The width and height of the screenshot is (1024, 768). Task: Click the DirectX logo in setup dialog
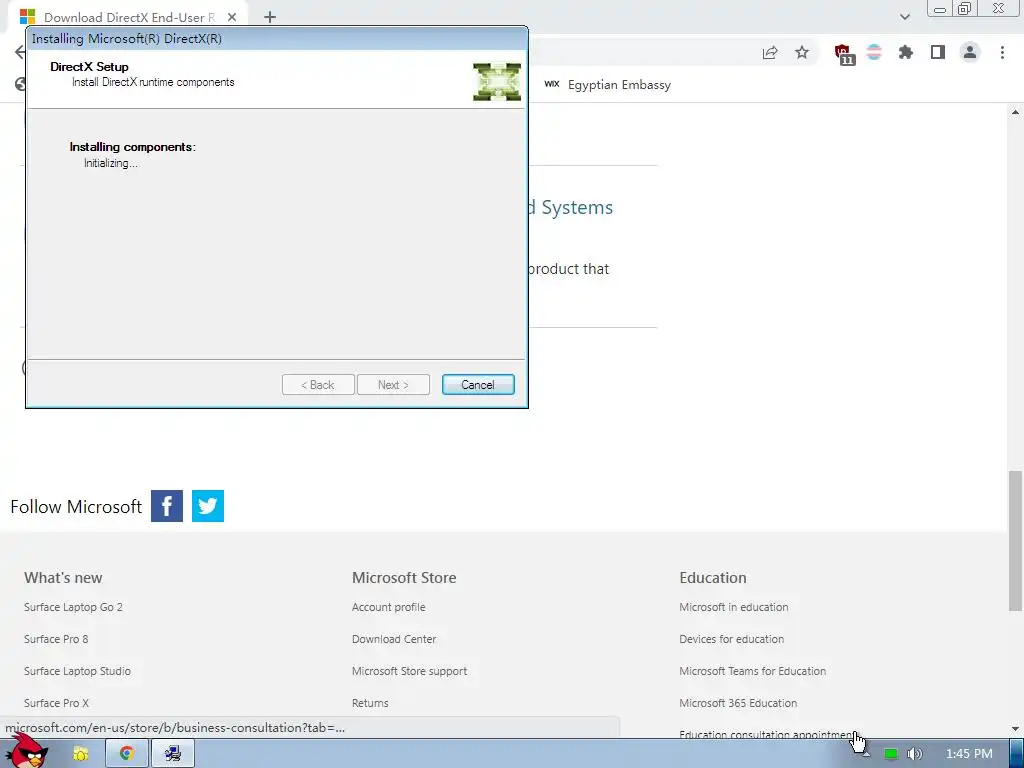point(497,82)
